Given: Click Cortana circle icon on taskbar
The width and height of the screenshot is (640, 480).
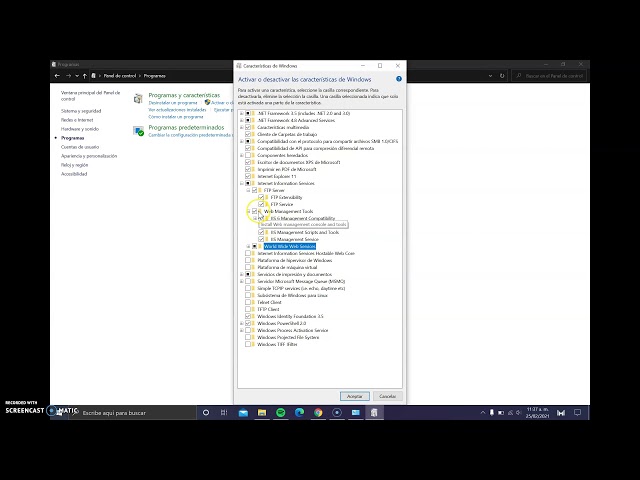Looking at the screenshot, I should [x=206, y=413].
